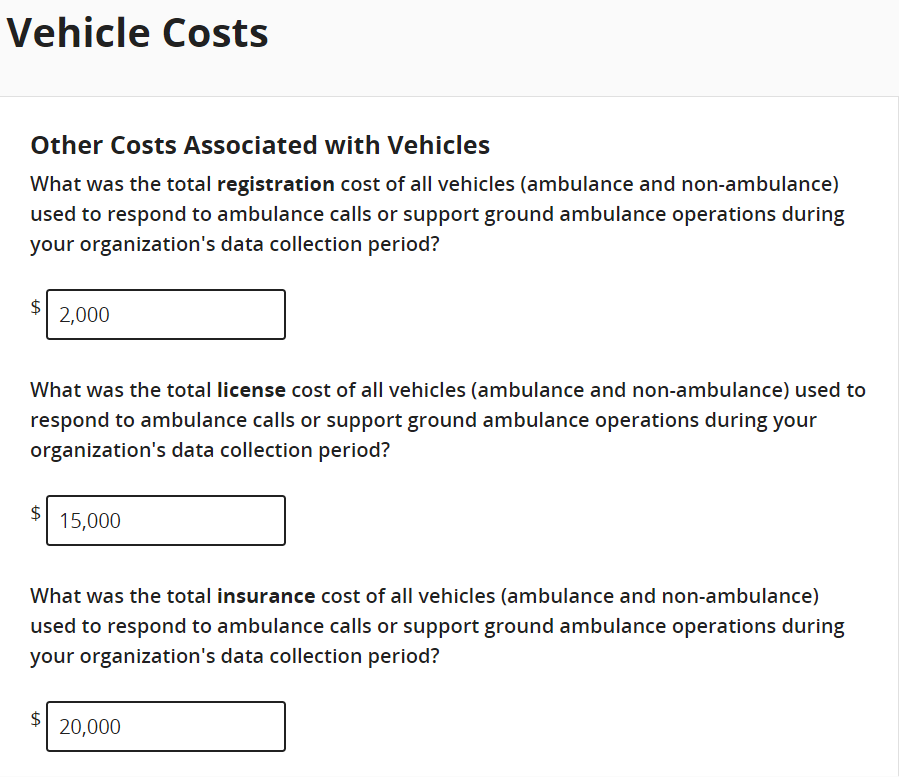The width and height of the screenshot is (899, 777).
Task: Click the bold word "insurance"
Action: click(266, 596)
